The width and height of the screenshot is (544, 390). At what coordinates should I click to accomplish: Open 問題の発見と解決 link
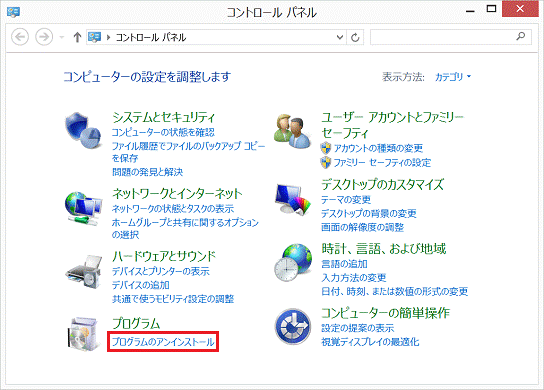tap(147, 172)
